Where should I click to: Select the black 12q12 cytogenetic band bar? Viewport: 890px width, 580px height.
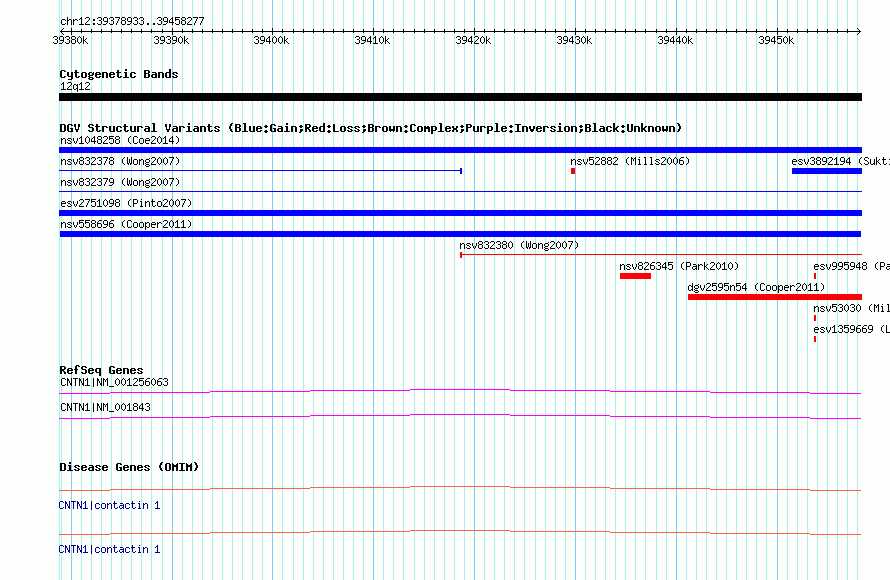tap(460, 96)
